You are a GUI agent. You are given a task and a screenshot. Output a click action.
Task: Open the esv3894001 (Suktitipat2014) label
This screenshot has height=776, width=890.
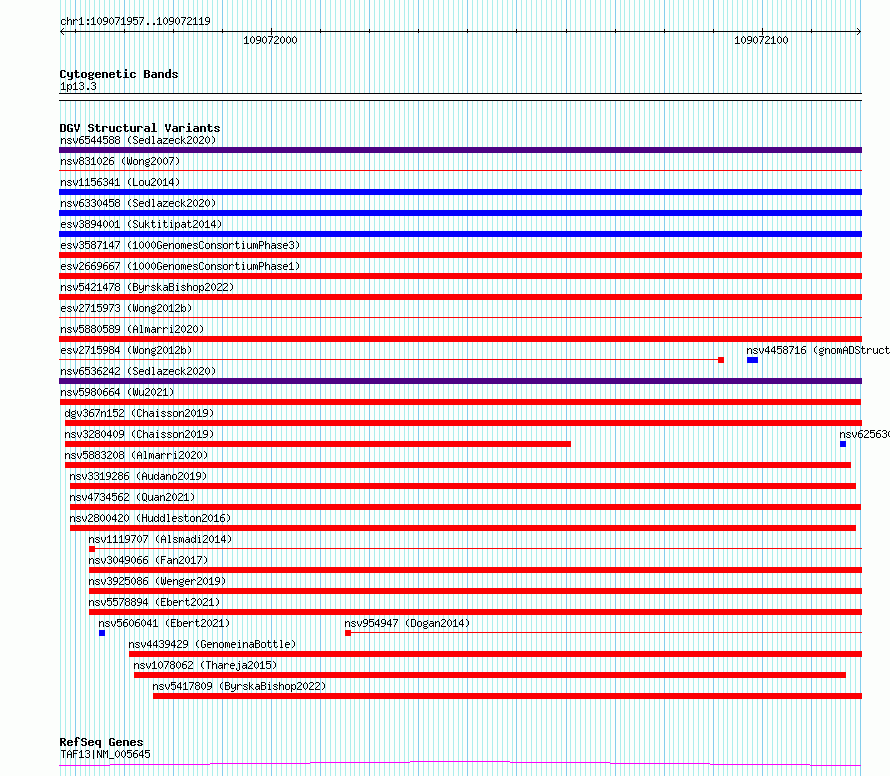pyautogui.click(x=141, y=224)
